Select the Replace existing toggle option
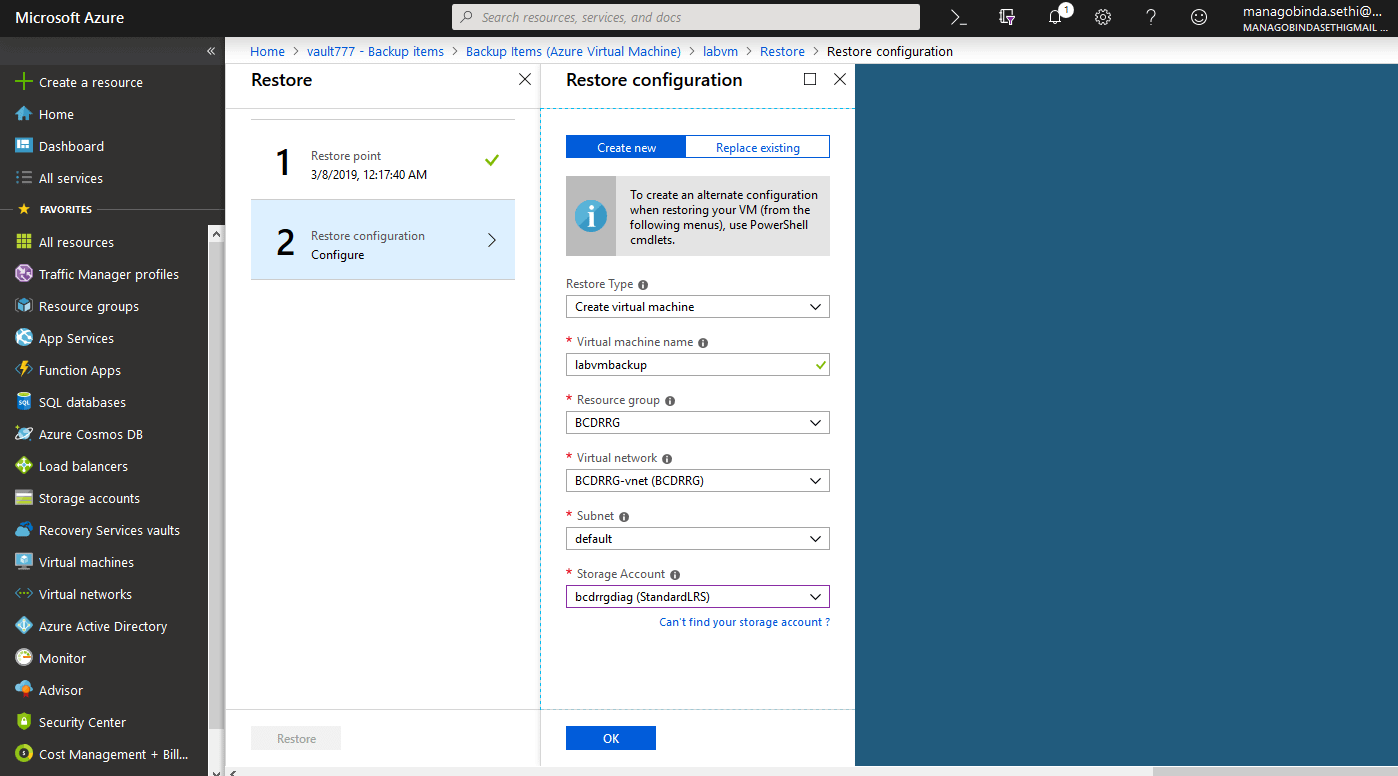 coord(758,147)
